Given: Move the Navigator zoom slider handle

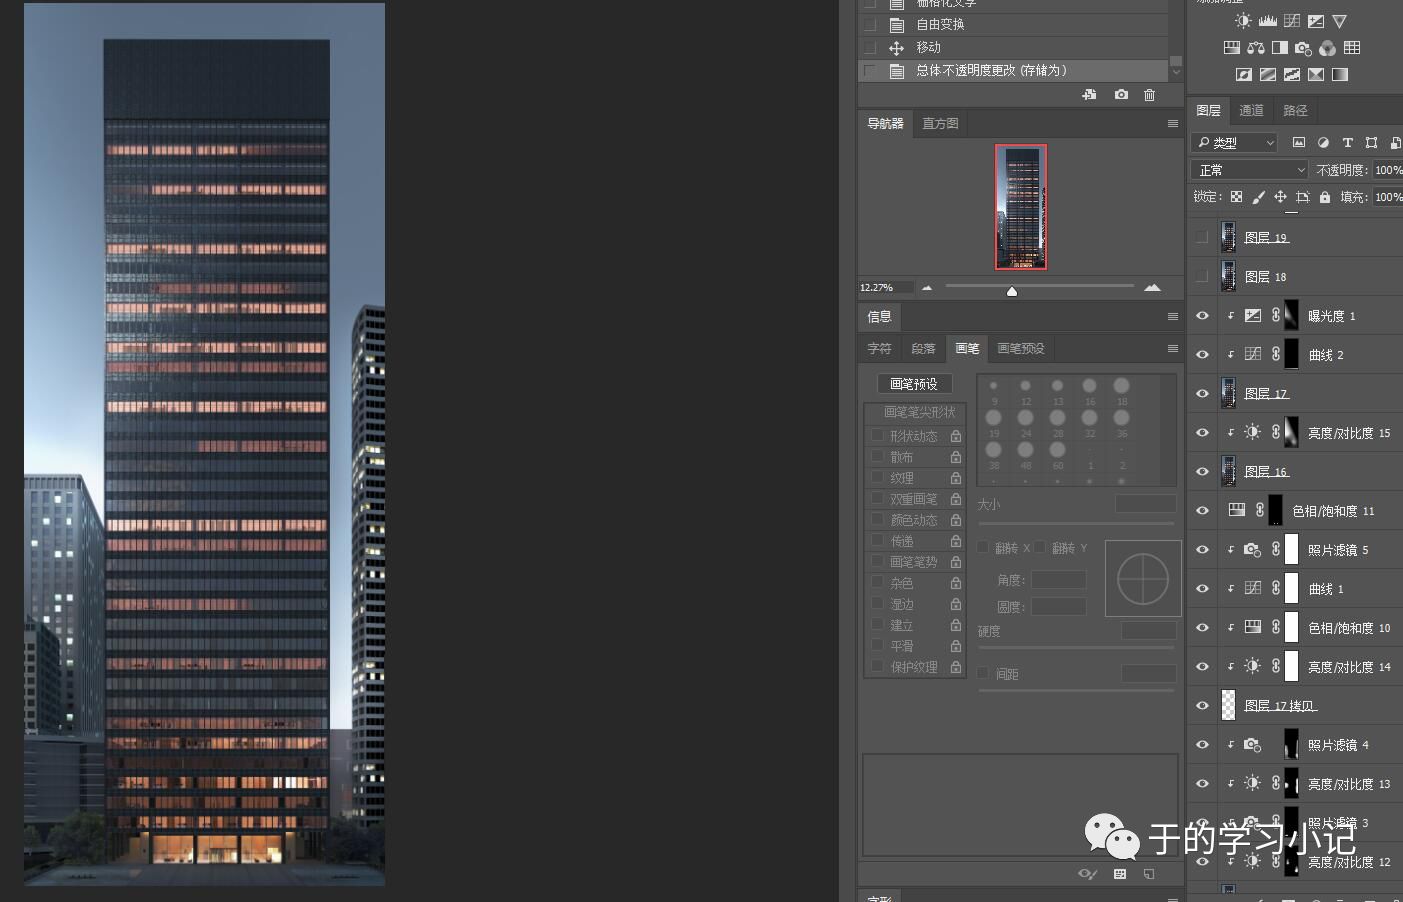Looking at the screenshot, I should point(1012,291).
